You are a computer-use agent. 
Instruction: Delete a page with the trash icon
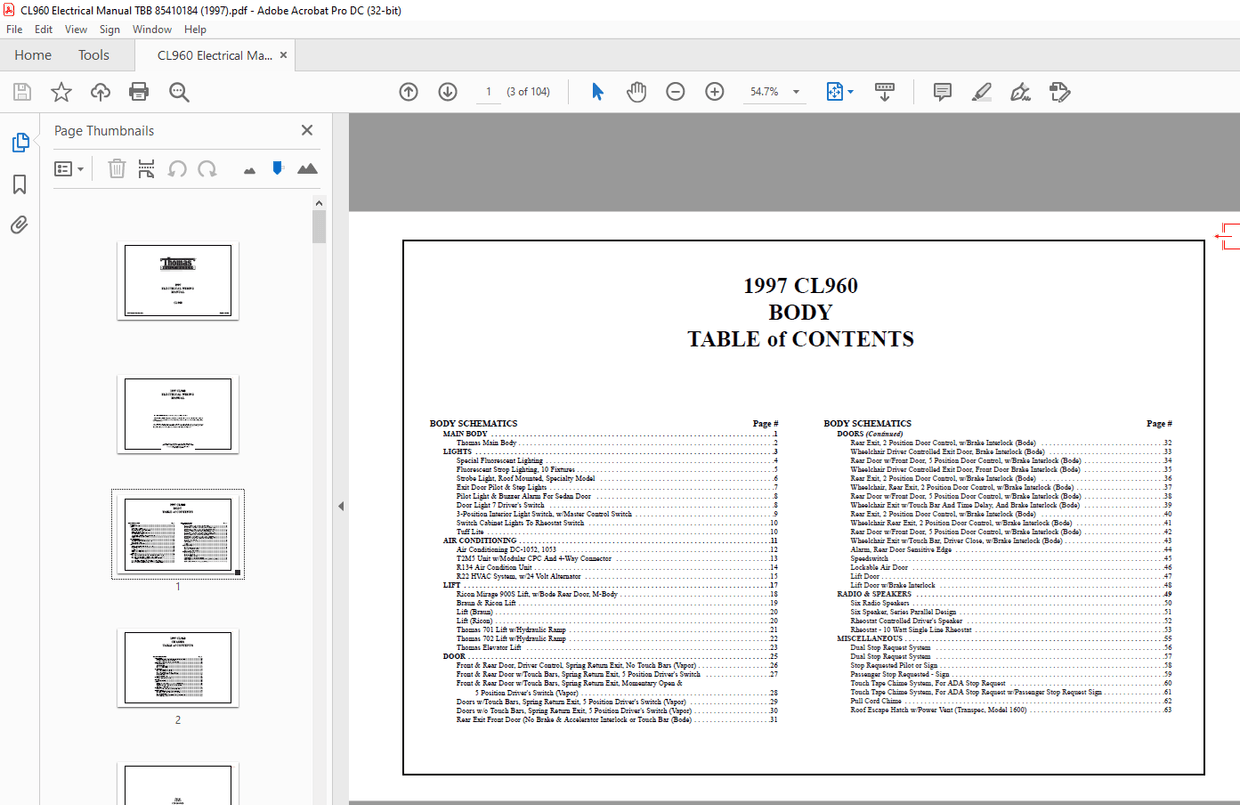pyautogui.click(x=117, y=168)
